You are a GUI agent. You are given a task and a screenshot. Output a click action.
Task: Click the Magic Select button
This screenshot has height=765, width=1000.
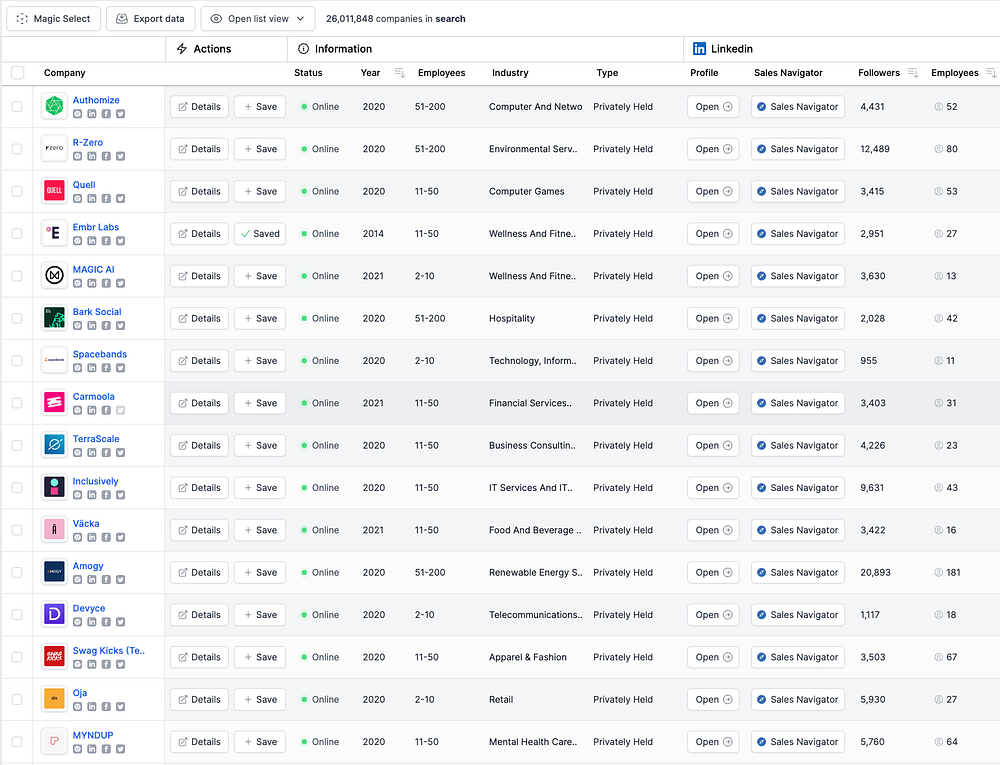coord(53,18)
